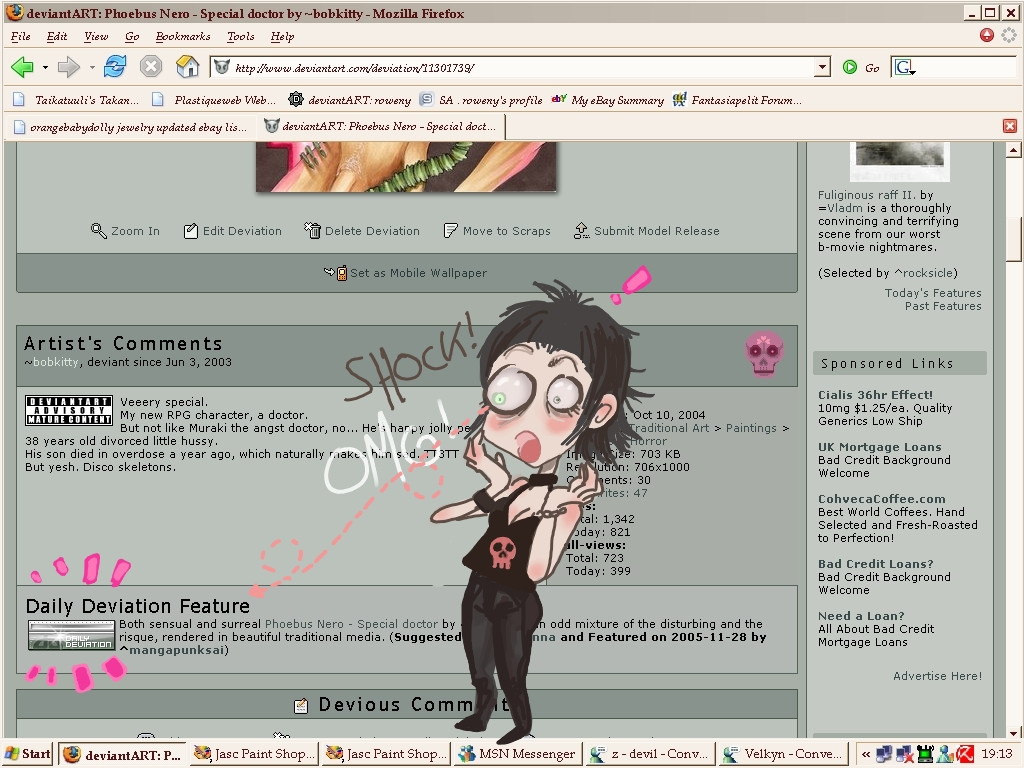Click the UK Mortgage Loans sponsored link
1024x768 pixels.
(880, 447)
